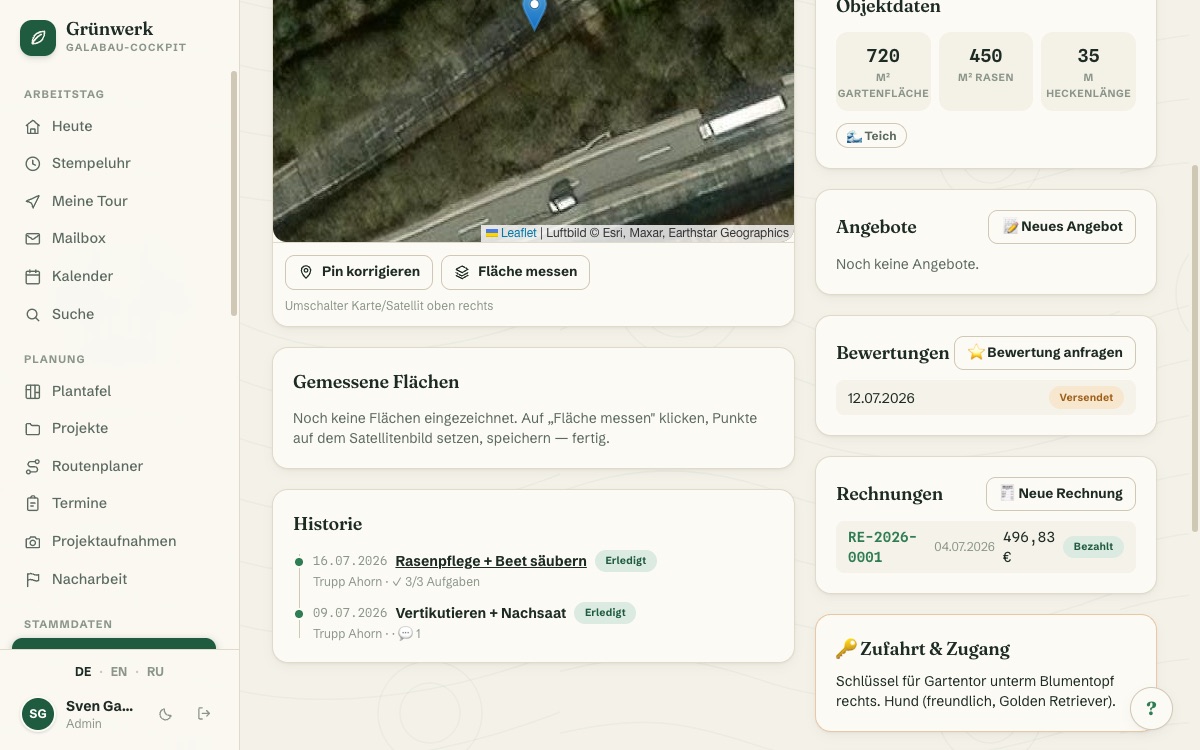The image size is (1200, 750).
Task: Click the Projektaufnahmen camera icon
Action: point(33,541)
